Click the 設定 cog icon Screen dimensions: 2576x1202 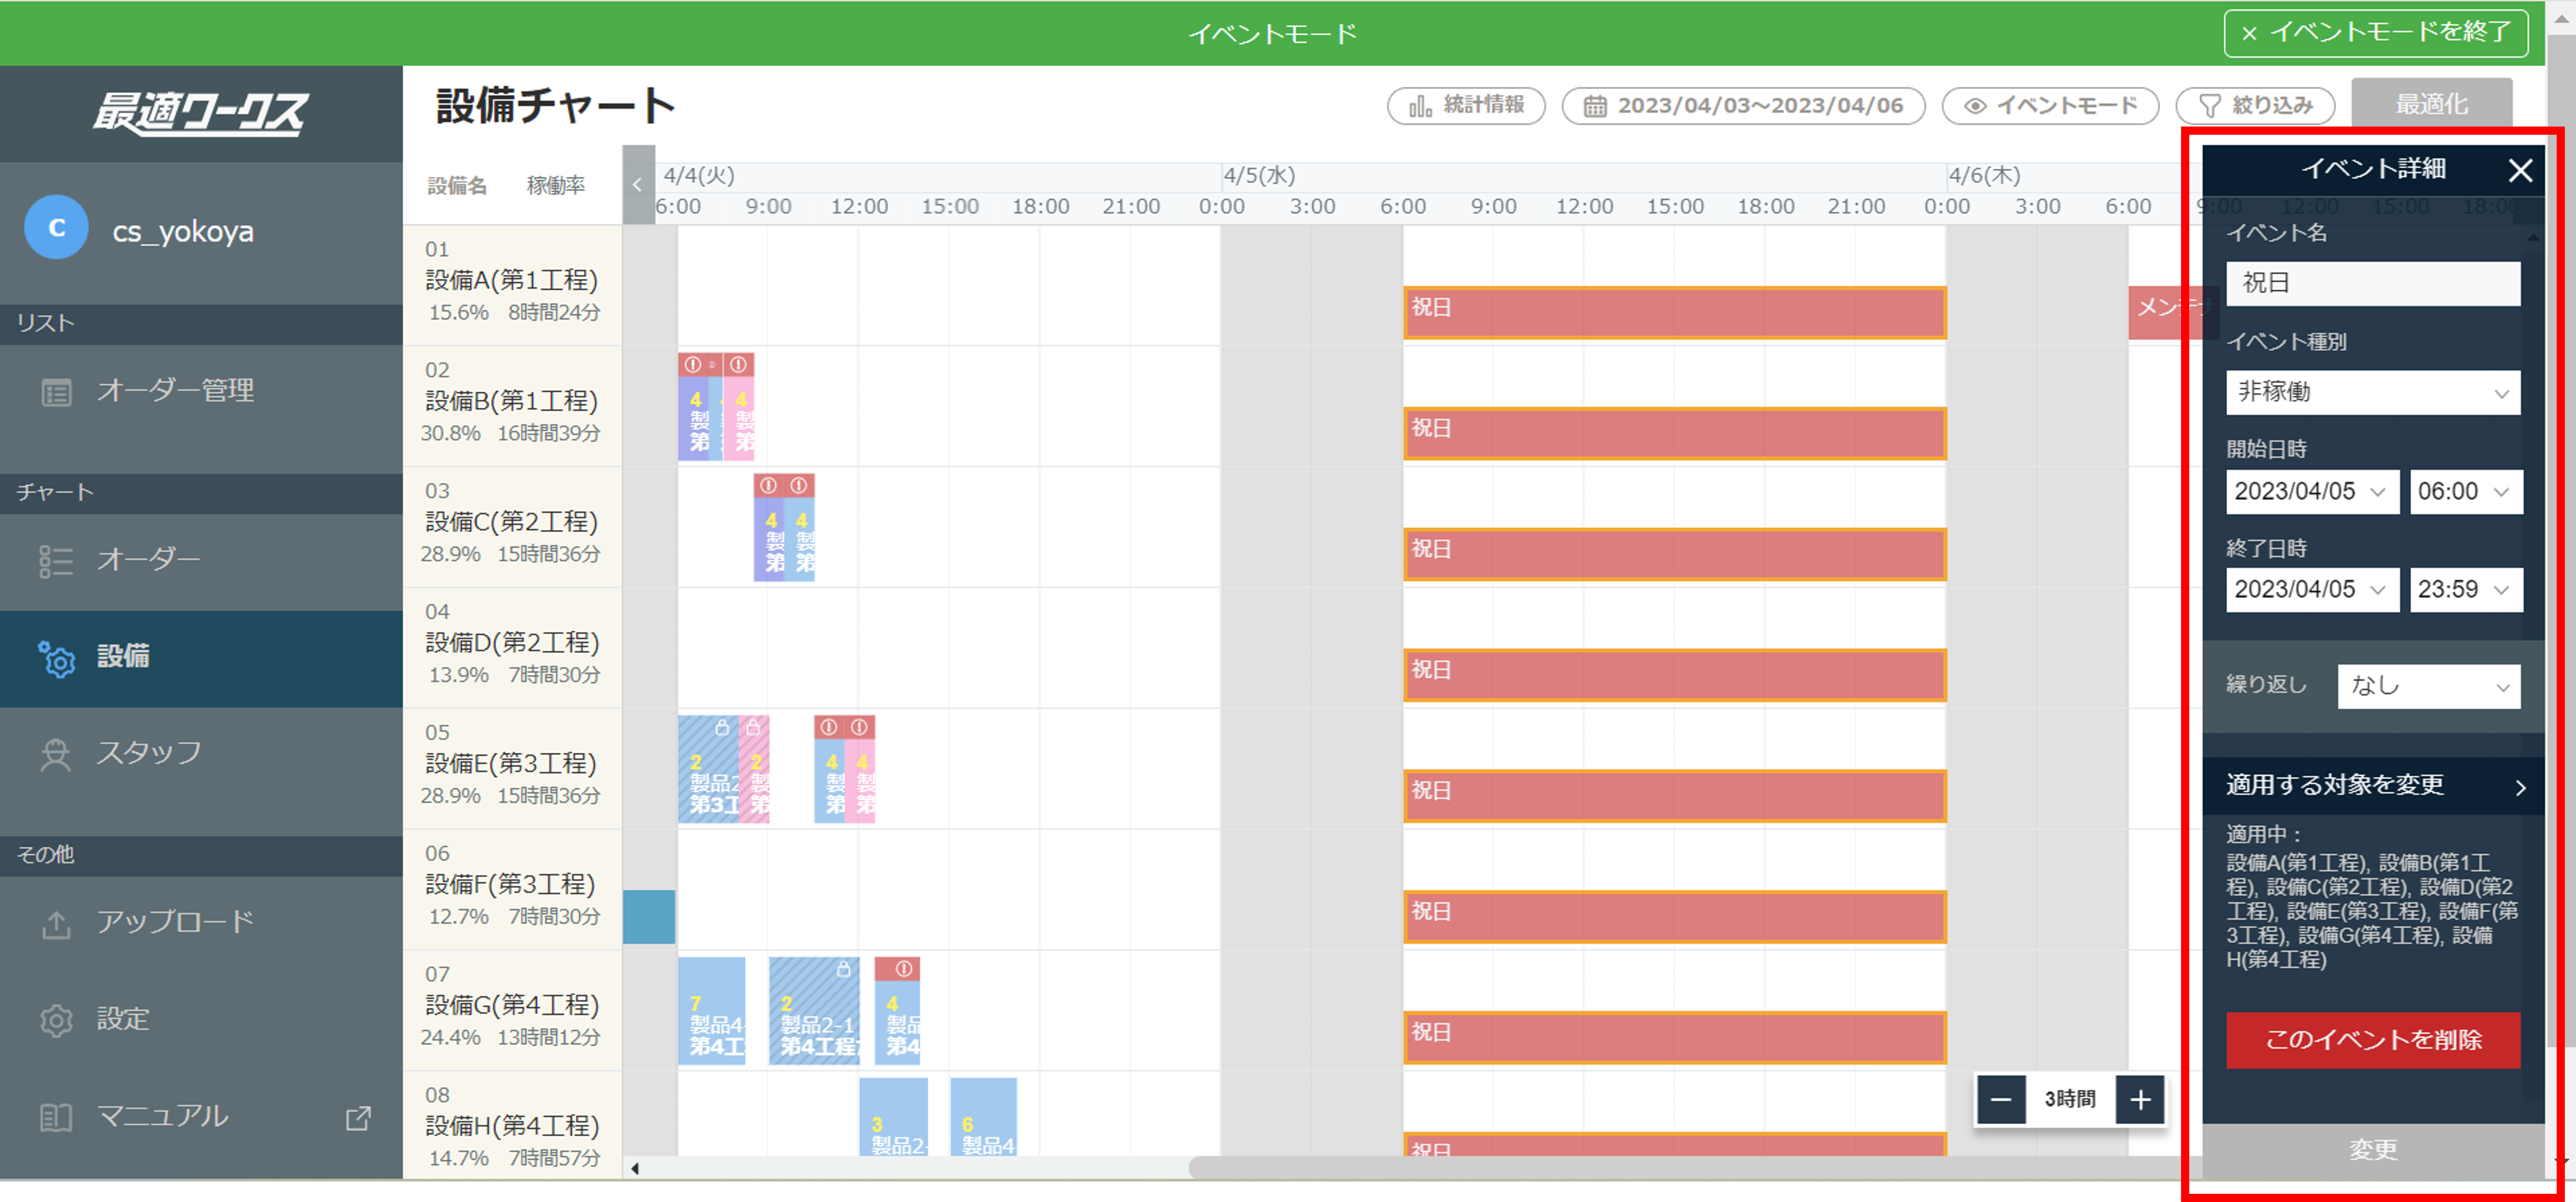coord(56,1021)
